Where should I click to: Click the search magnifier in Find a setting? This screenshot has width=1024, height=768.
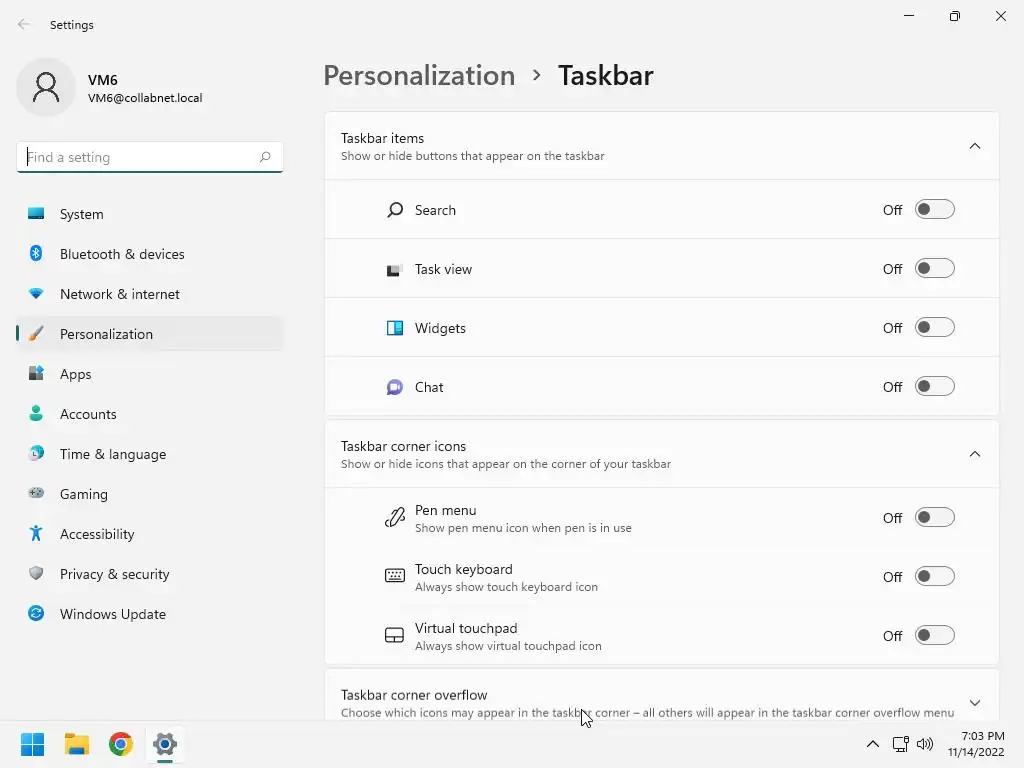[x=265, y=157]
